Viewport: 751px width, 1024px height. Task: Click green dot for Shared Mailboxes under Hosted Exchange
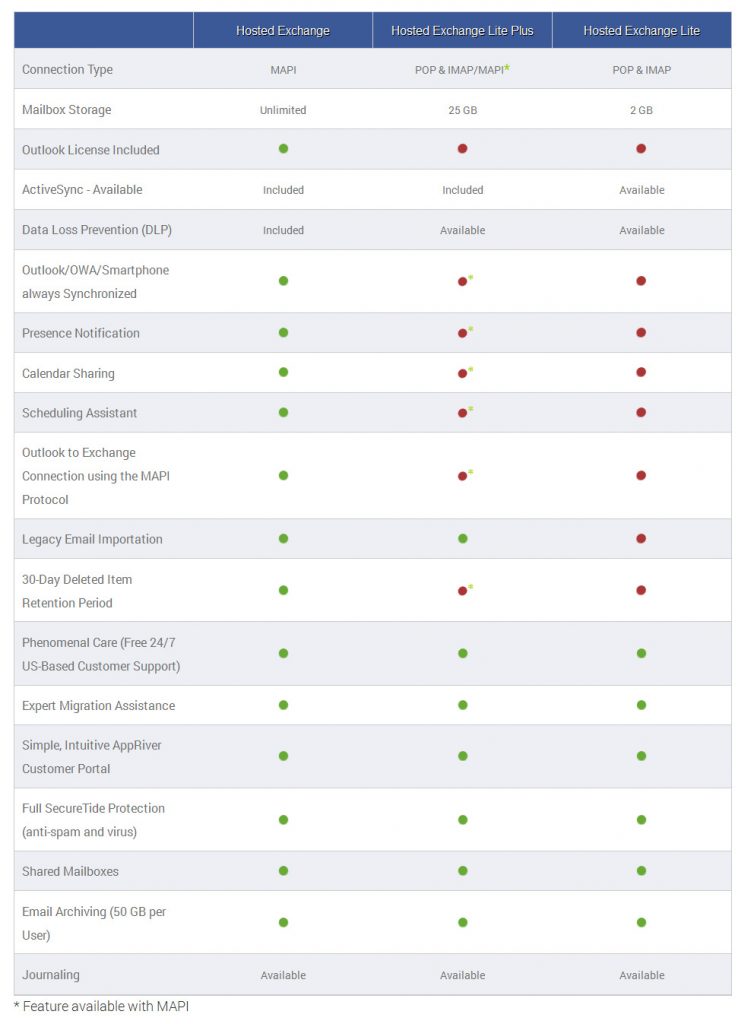[283, 871]
